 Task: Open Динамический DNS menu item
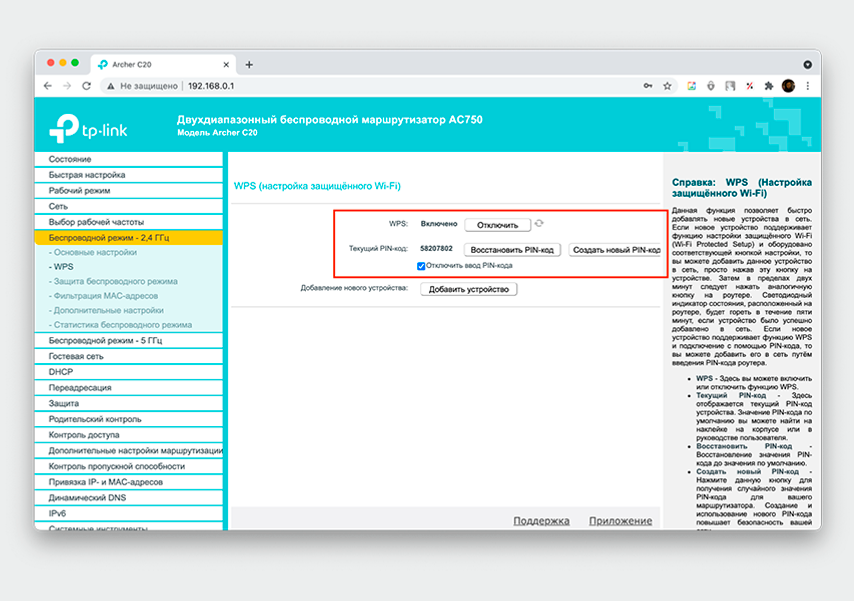[x=129, y=498]
